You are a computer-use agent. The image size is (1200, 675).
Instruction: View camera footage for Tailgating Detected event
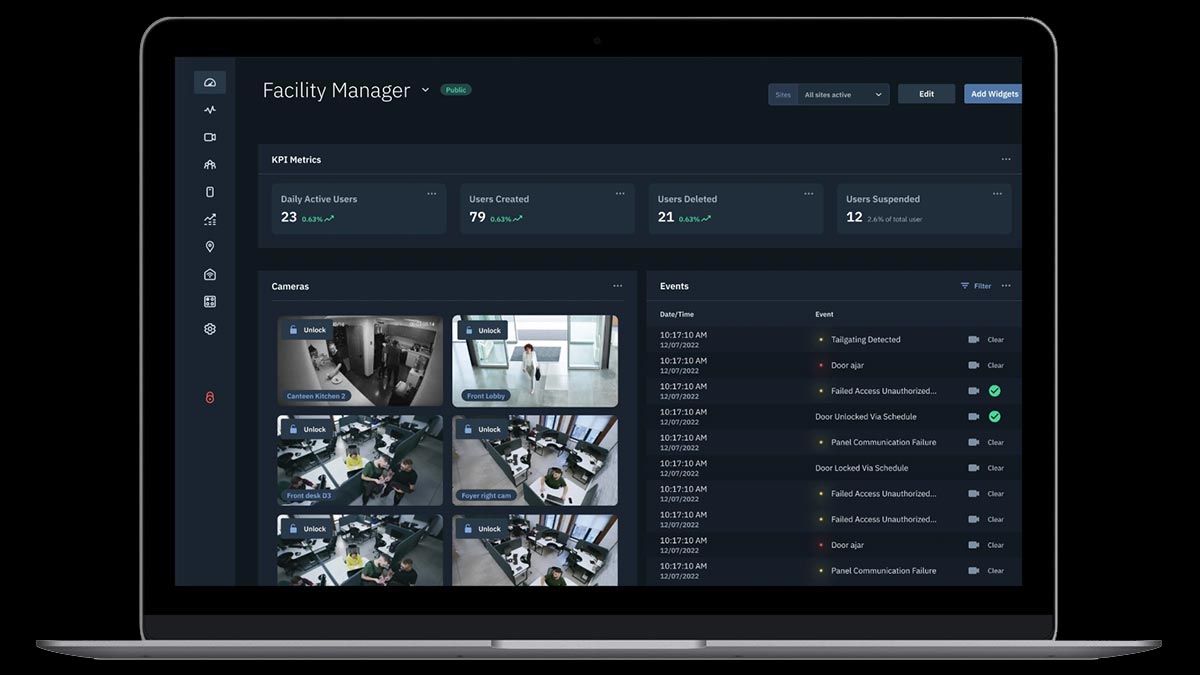(973, 340)
